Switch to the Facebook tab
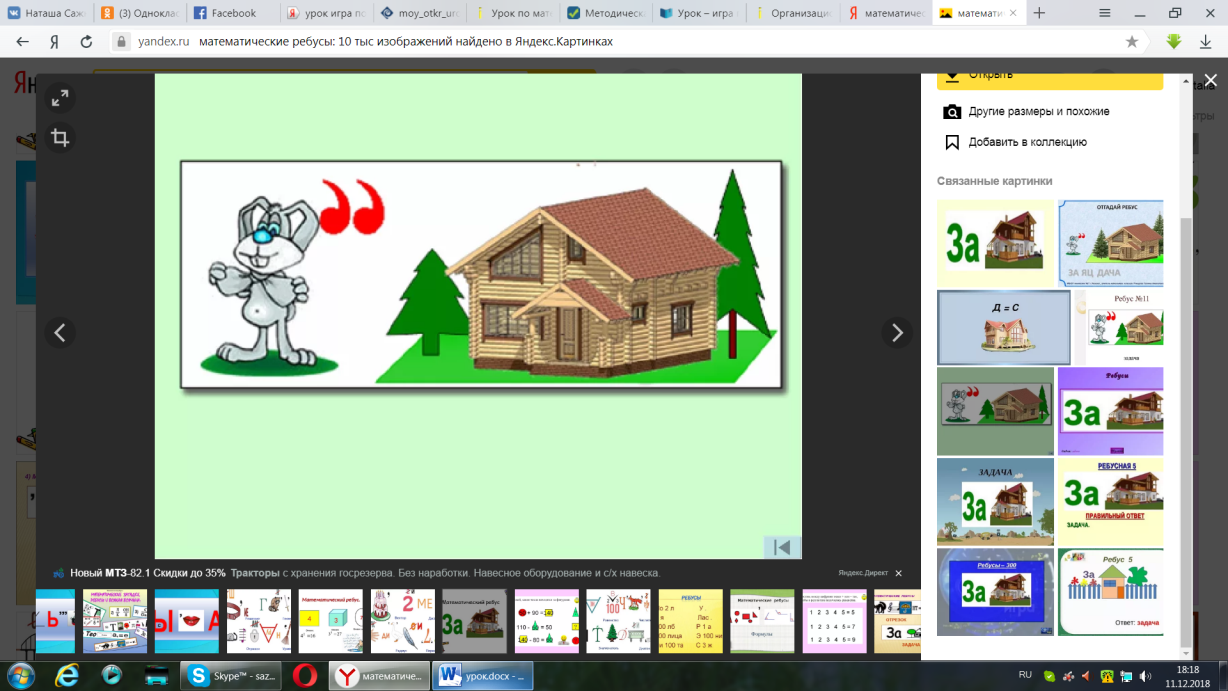 point(233,13)
